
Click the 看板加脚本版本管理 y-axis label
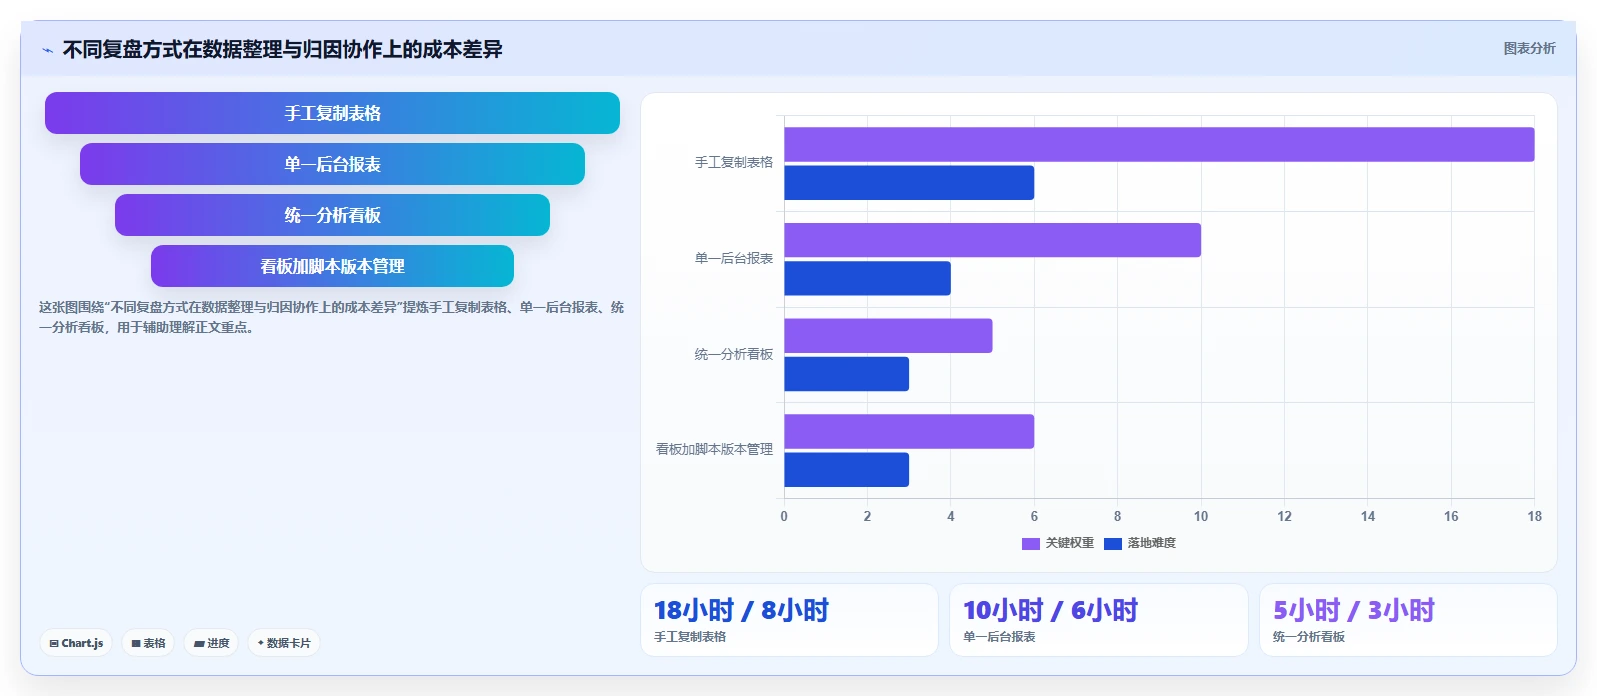pyautogui.click(x=714, y=449)
